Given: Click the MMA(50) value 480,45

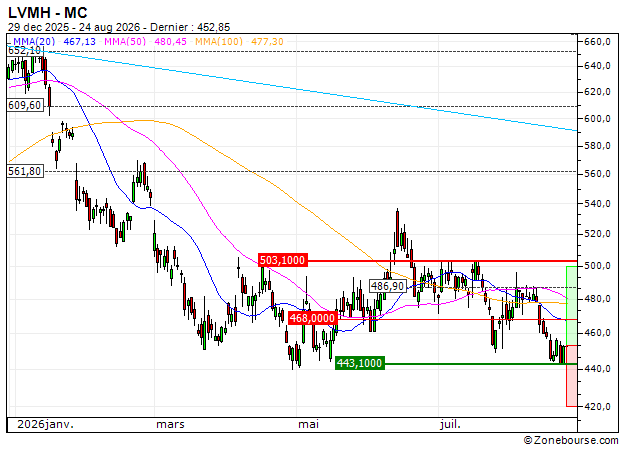Looking at the screenshot, I should click(x=170, y=41).
